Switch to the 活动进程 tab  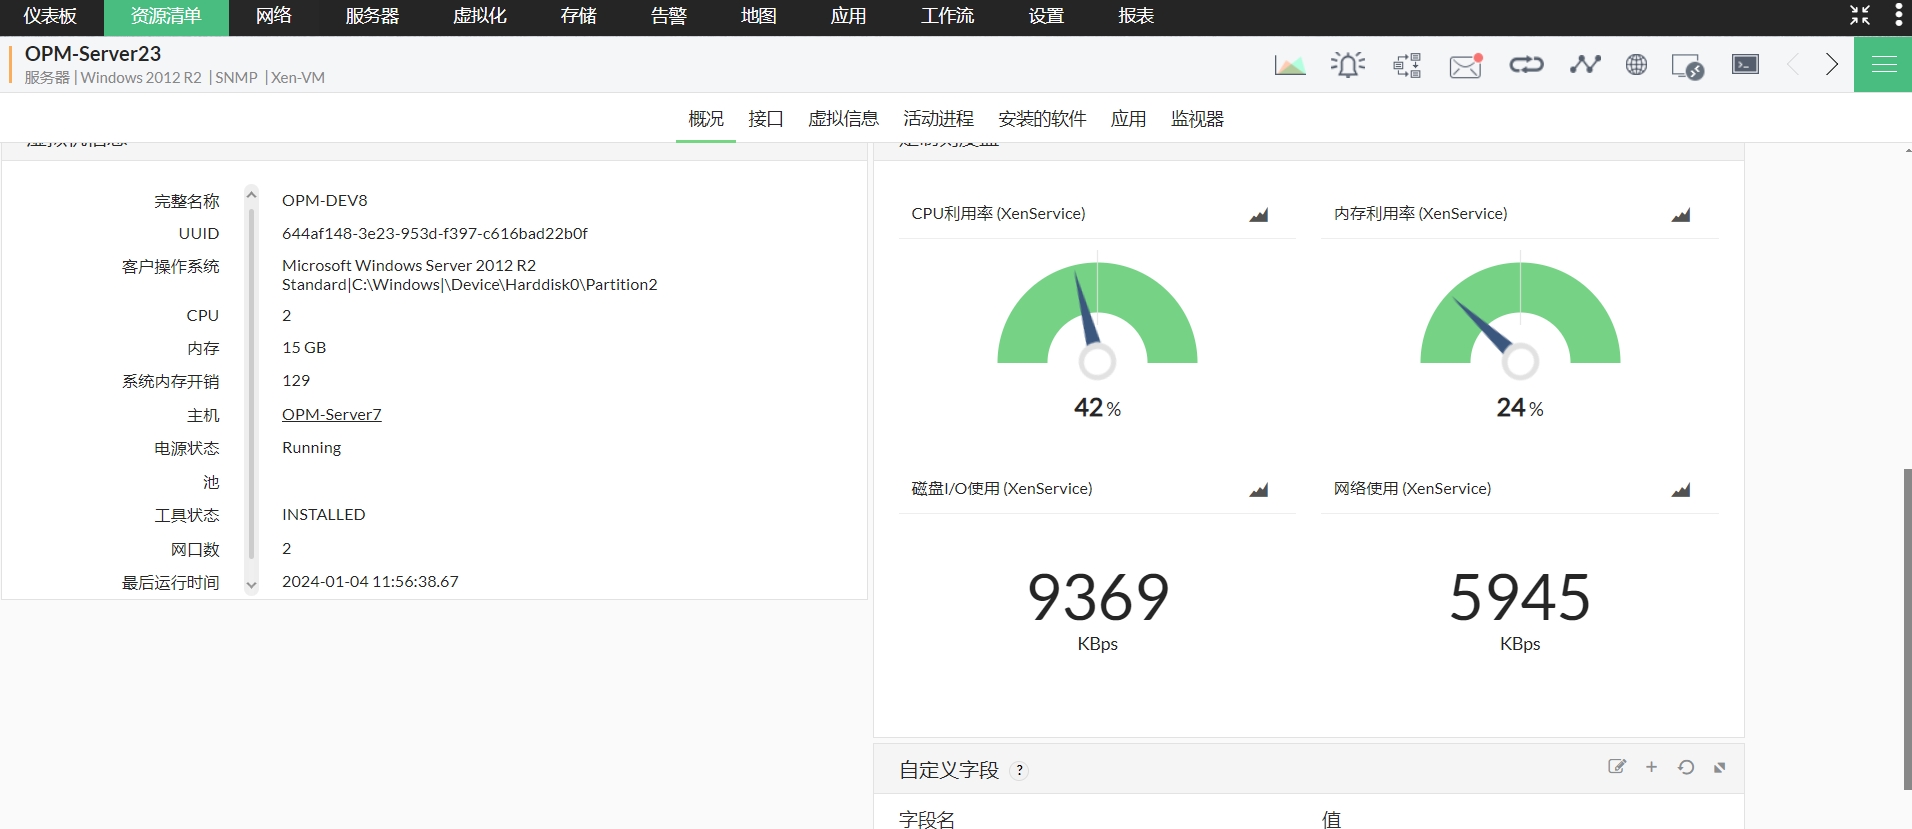[938, 119]
